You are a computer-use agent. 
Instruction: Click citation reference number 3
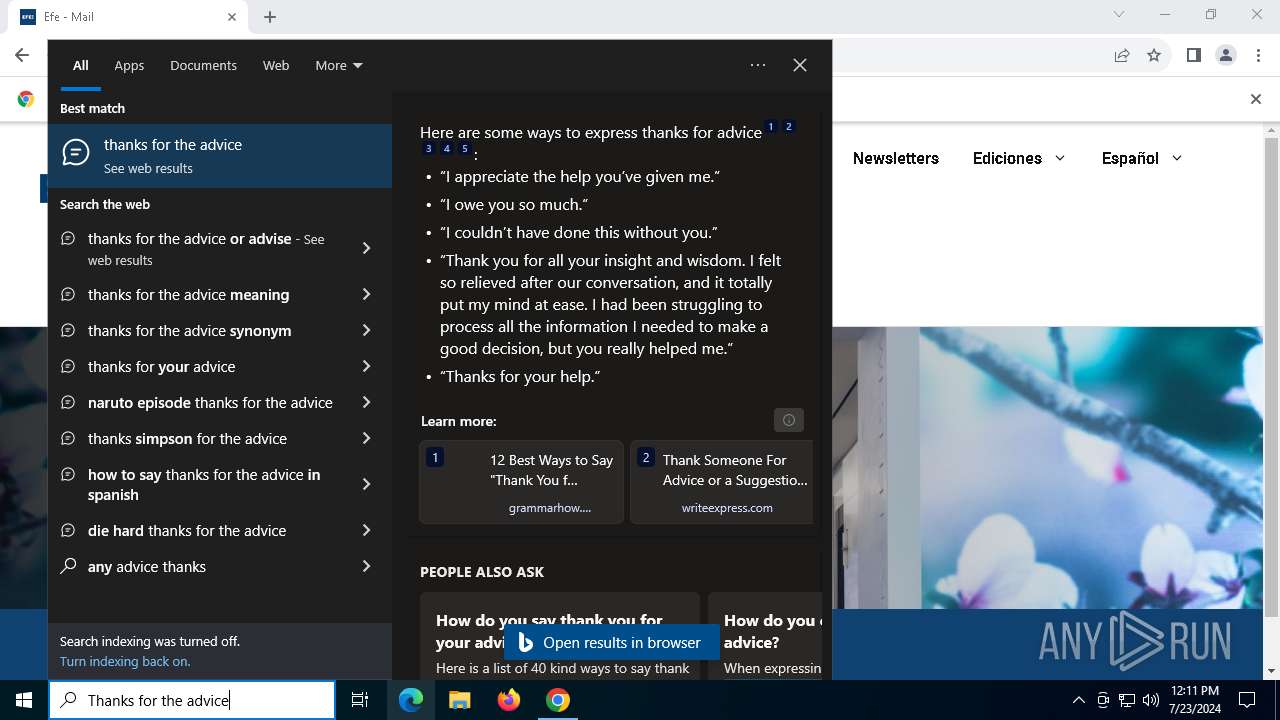(429, 149)
